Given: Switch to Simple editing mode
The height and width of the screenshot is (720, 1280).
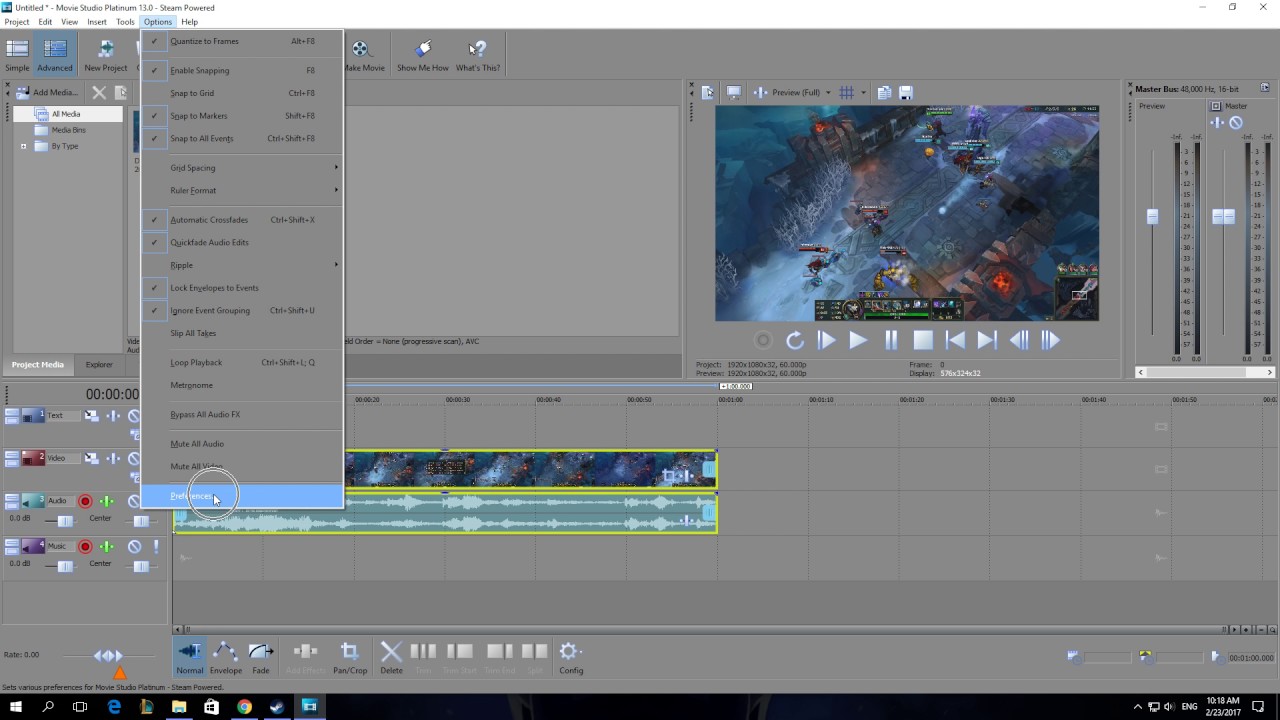Looking at the screenshot, I should [17, 55].
